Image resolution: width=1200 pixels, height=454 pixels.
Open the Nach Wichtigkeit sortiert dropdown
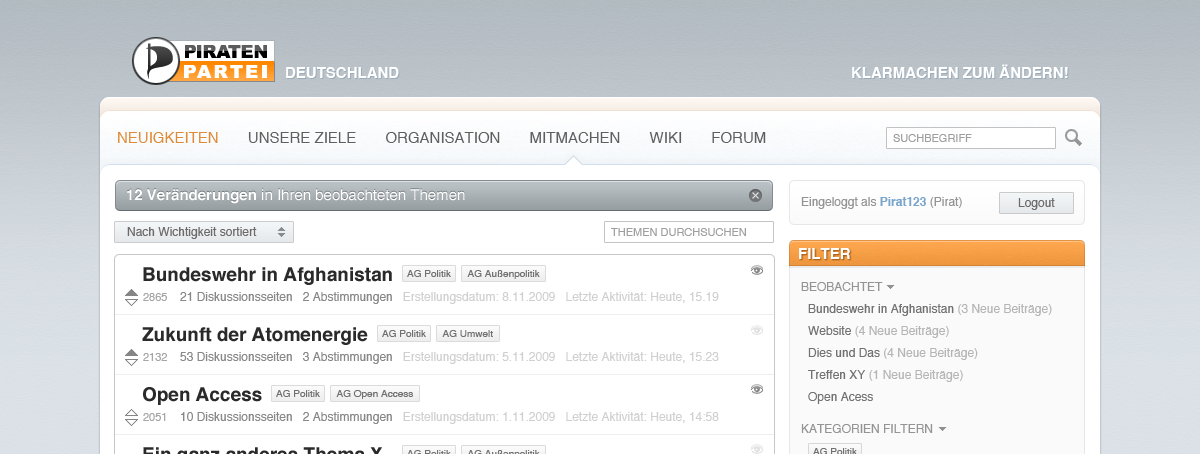(x=204, y=232)
